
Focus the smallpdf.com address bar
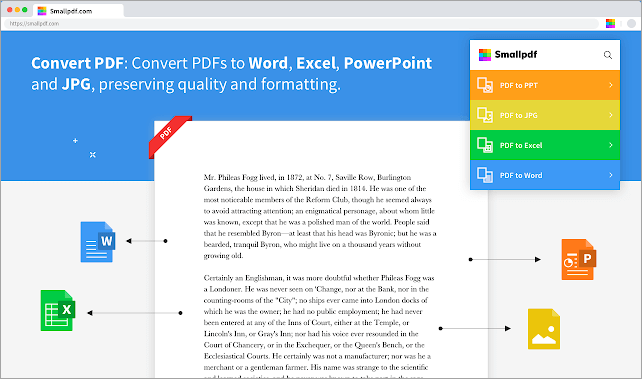(x=301, y=23)
